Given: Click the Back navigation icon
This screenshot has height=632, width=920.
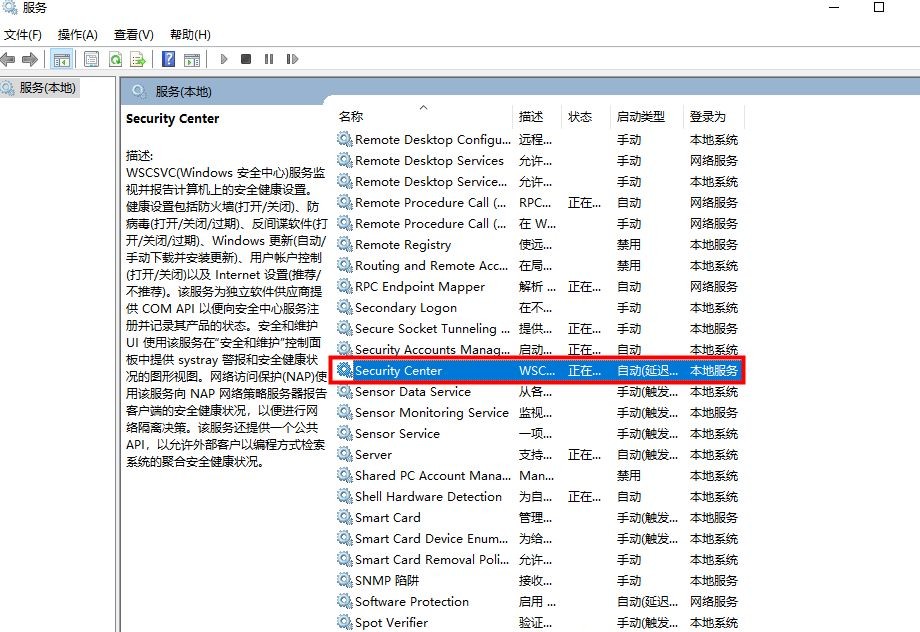Looking at the screenshot, I should tap(8, 58).
